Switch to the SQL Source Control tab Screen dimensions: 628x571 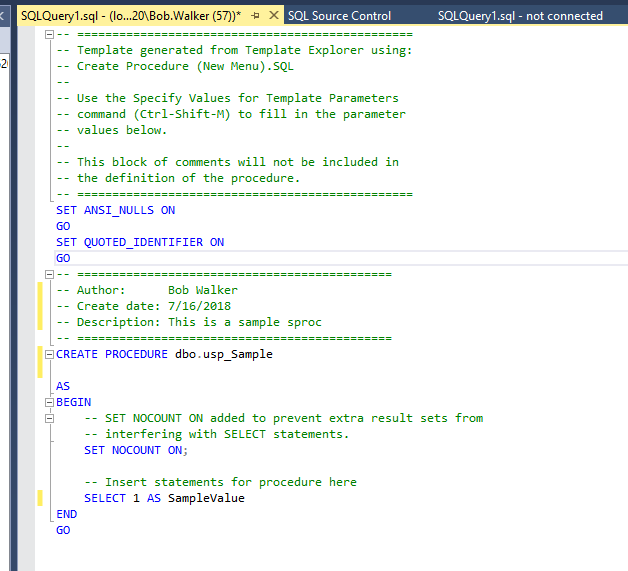point(338,16)
